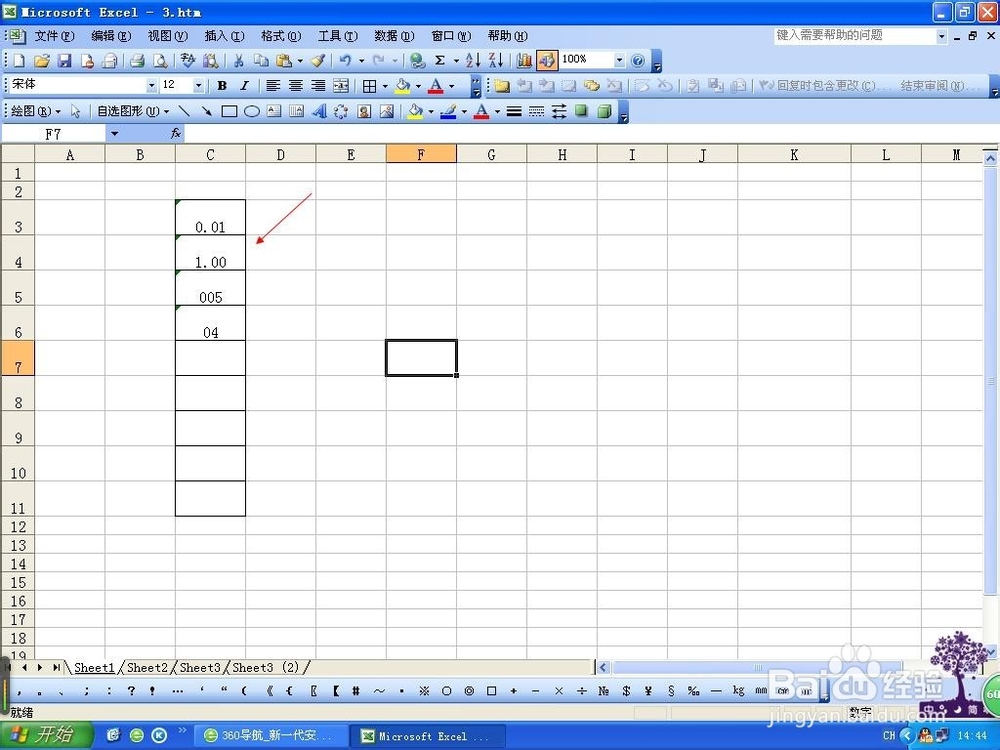The height and width of the screenshot is (750, 1000).
Task: Click the Microsoft Excel taskbar button
Action: (x=427, y=736)
